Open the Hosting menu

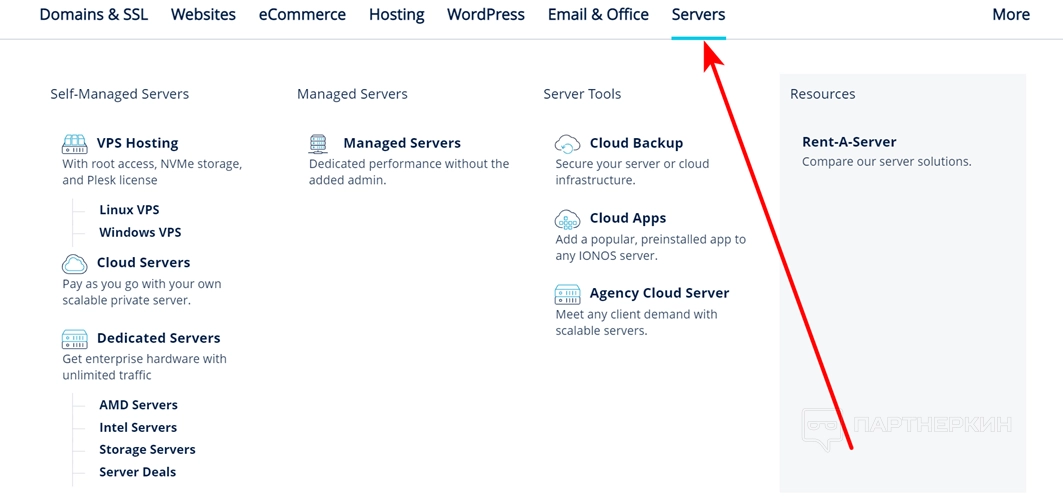click(397, 14)
